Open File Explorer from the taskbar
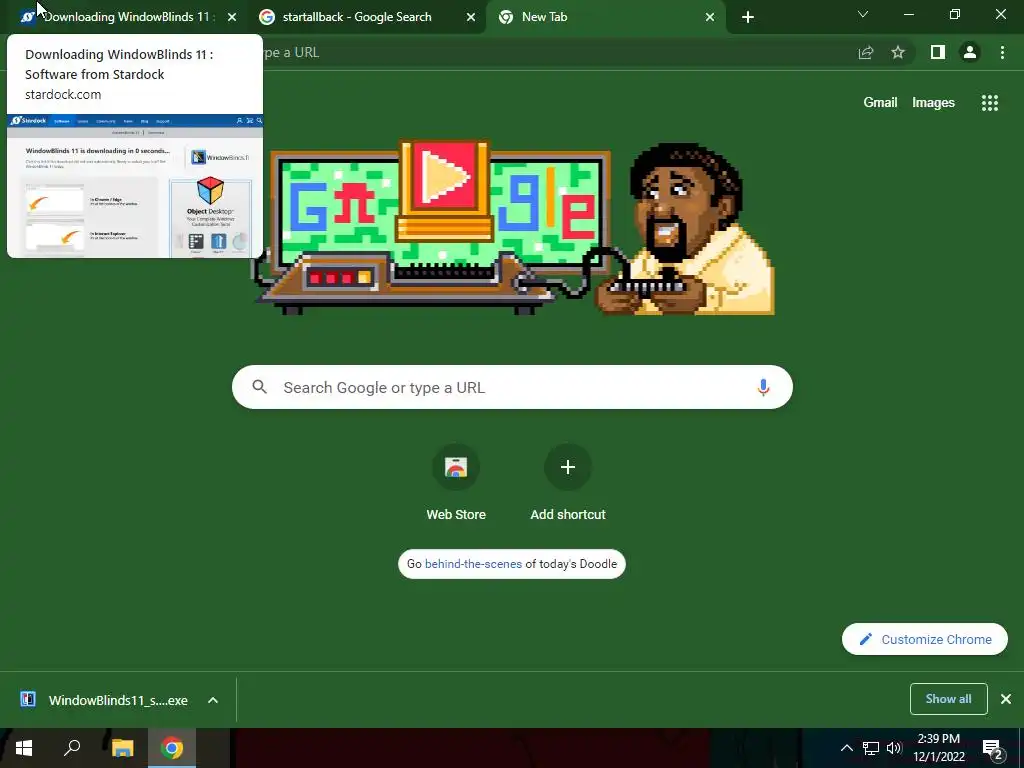The image size is (1024, 768). point(122,748)
